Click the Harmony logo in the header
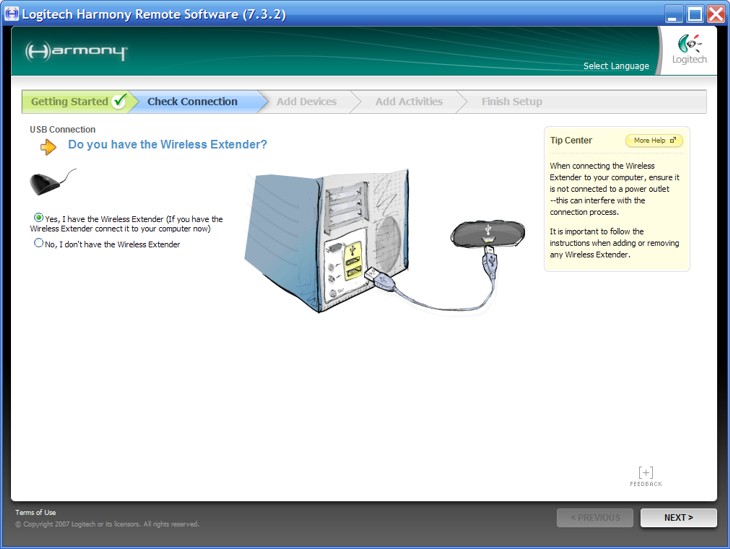Viewport: 730px width, 549px height. [76, 51]
